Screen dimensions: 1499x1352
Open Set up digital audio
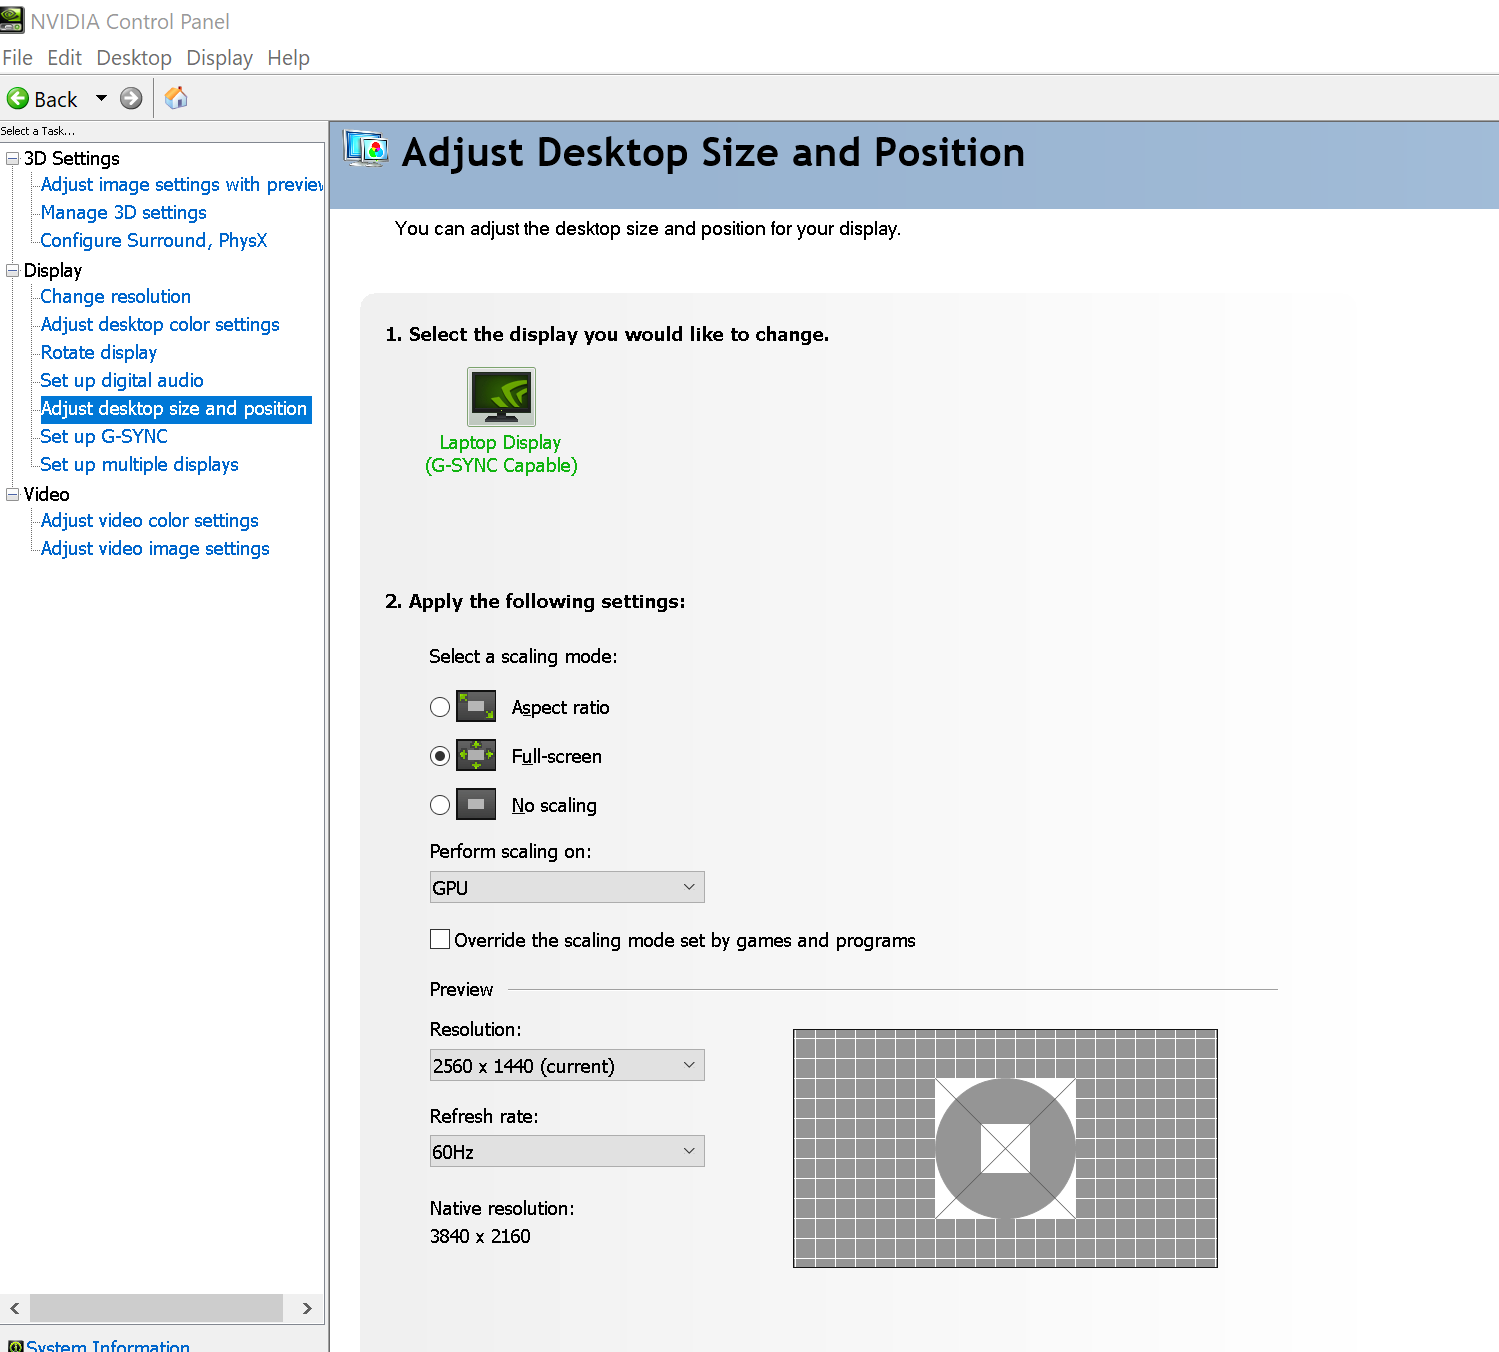pos(121,381)
